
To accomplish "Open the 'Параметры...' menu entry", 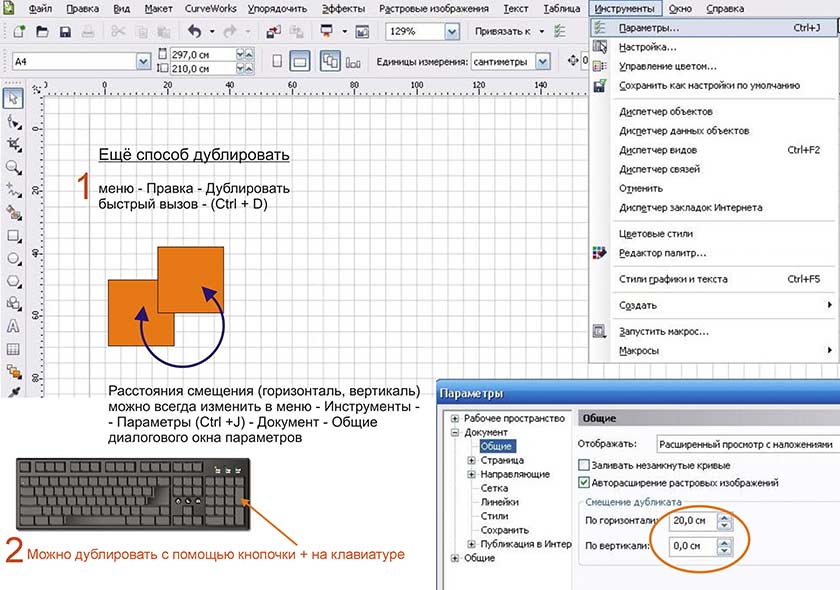I will click(x=649, y=28).
